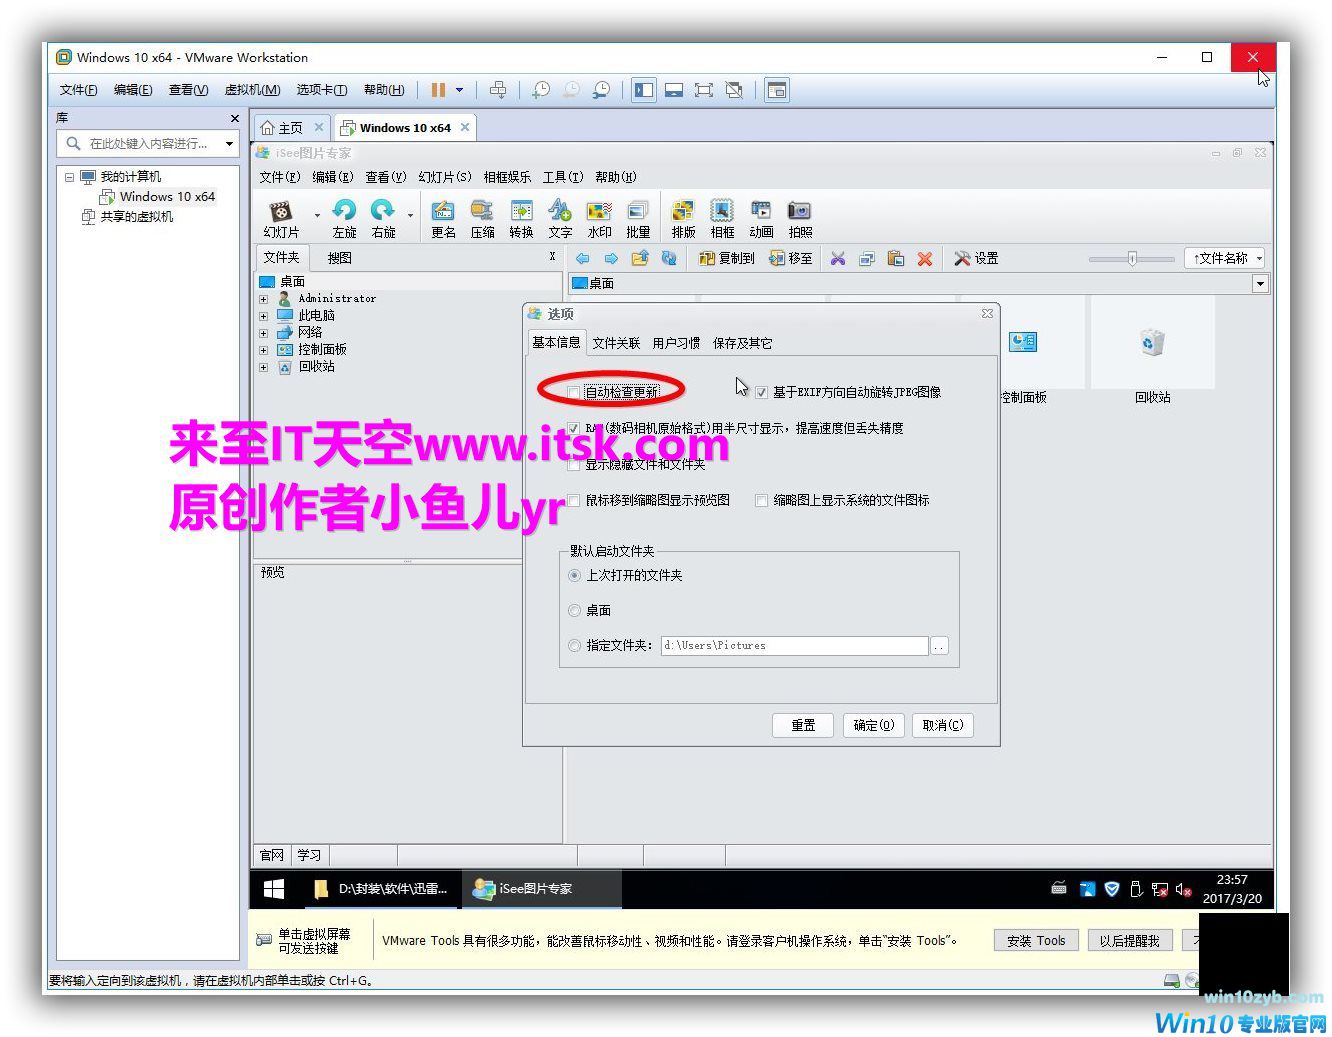Viewport: 1332px width, 1037px height.
Task: Go forward with the blue right arrow
Action: (611, 258)
